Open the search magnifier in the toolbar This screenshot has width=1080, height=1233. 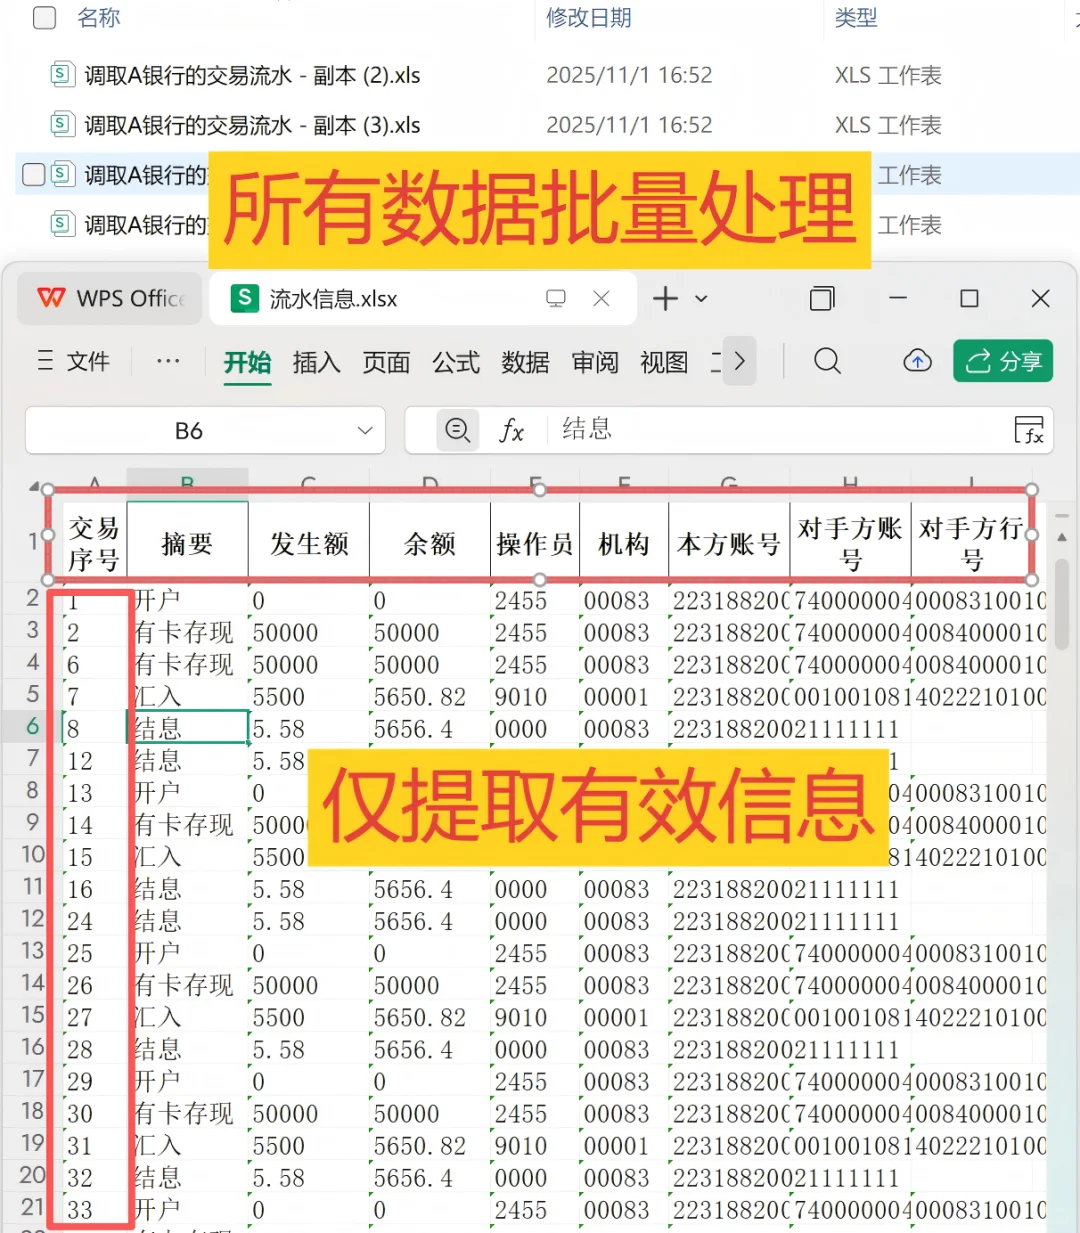(x=826, y=361)
